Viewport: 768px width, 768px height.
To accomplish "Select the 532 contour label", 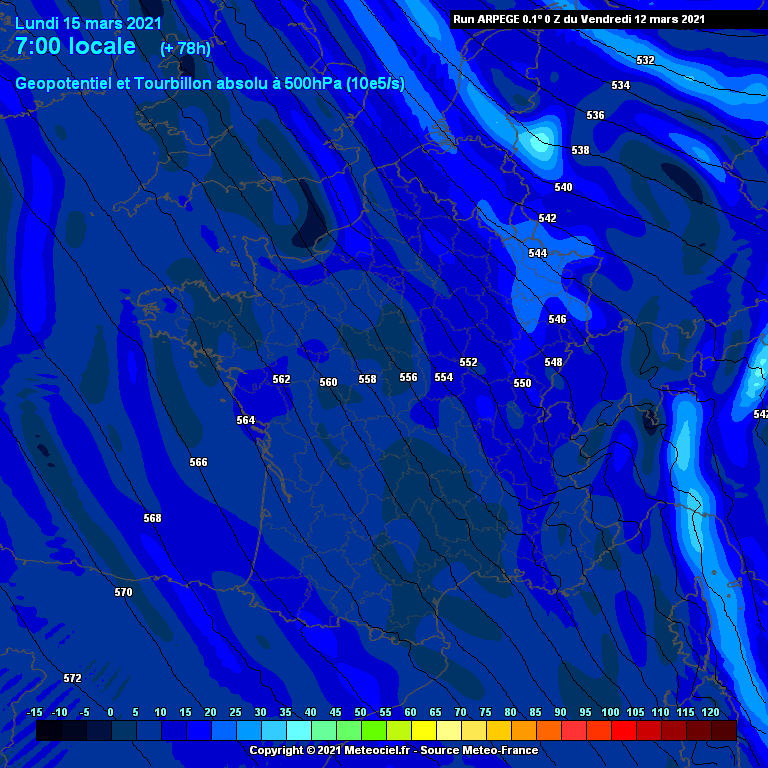I will 645,60.
